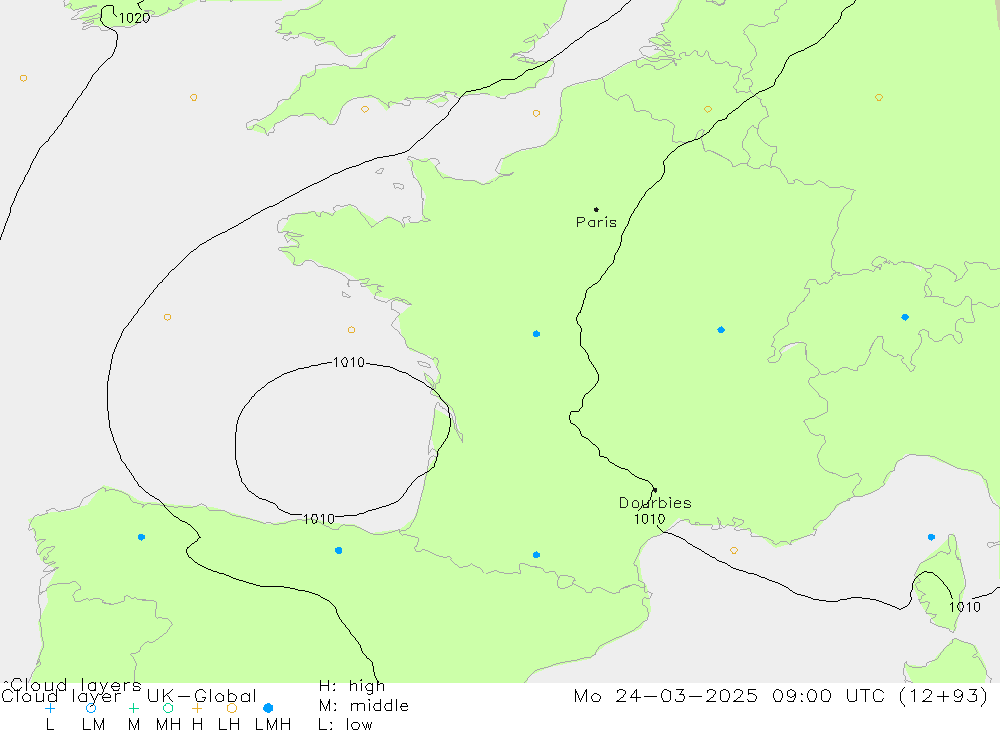The image size is (1000, 733).
Task: Click the LMH cloud marker in eastern France
Action: pos(721,330)
